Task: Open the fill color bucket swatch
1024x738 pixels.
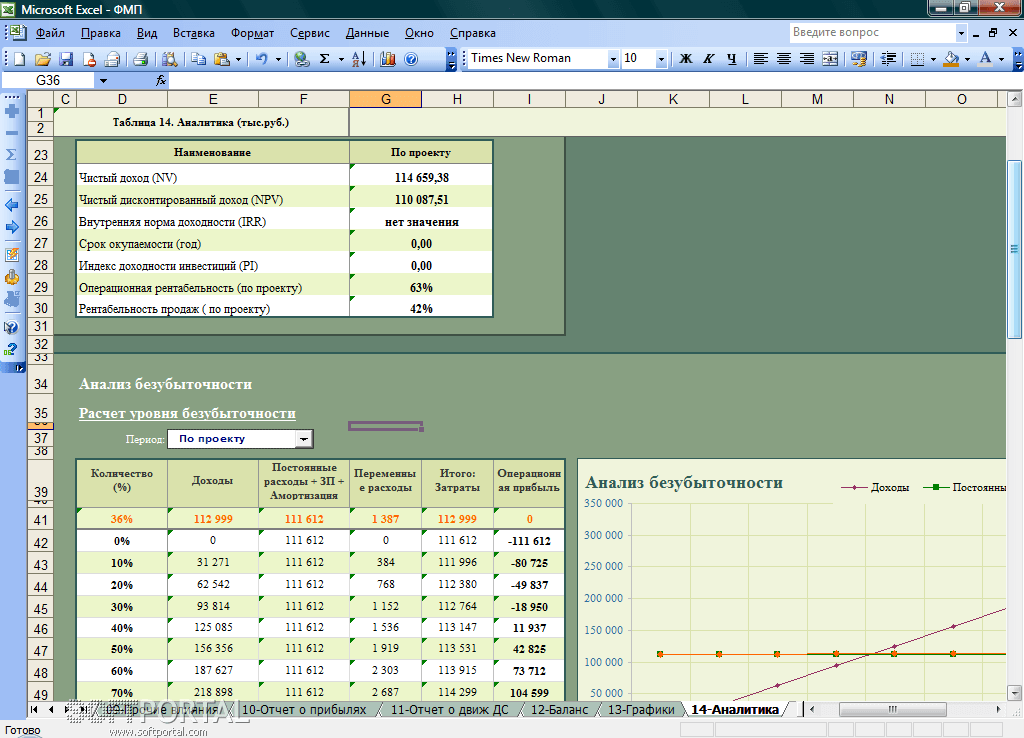Action: (x=951, y=59)
